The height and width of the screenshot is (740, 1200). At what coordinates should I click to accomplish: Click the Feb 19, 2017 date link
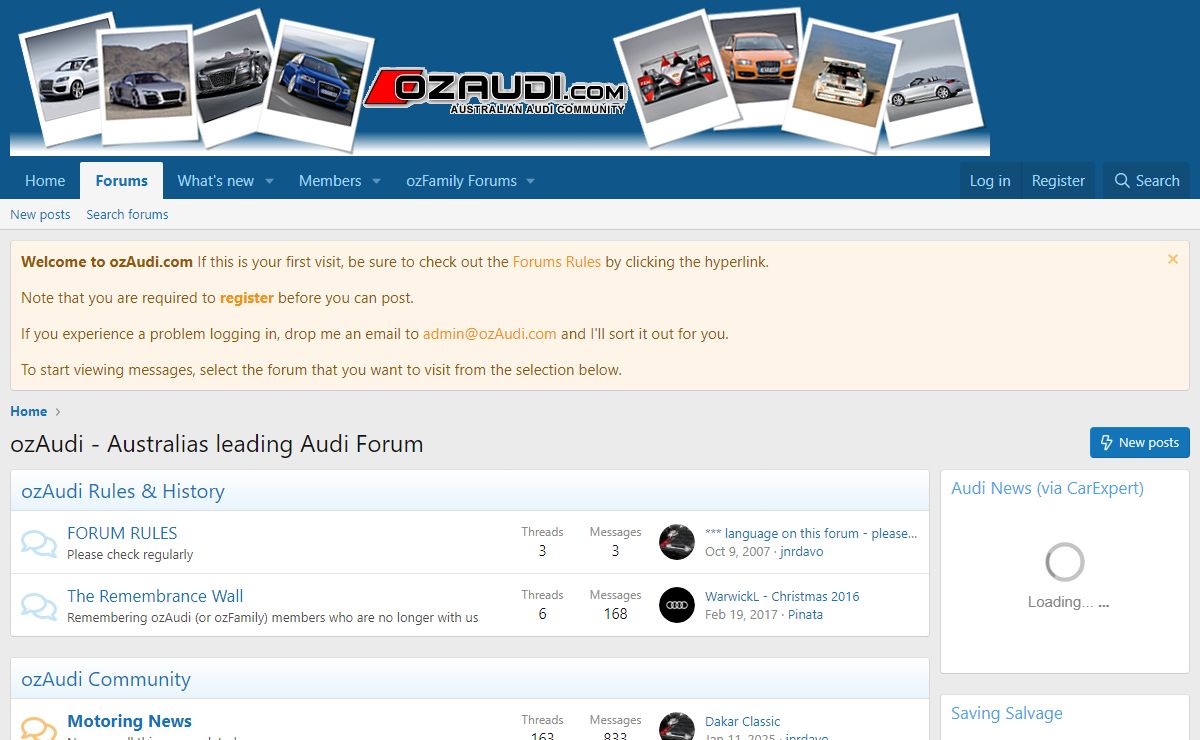coord(741,614)
